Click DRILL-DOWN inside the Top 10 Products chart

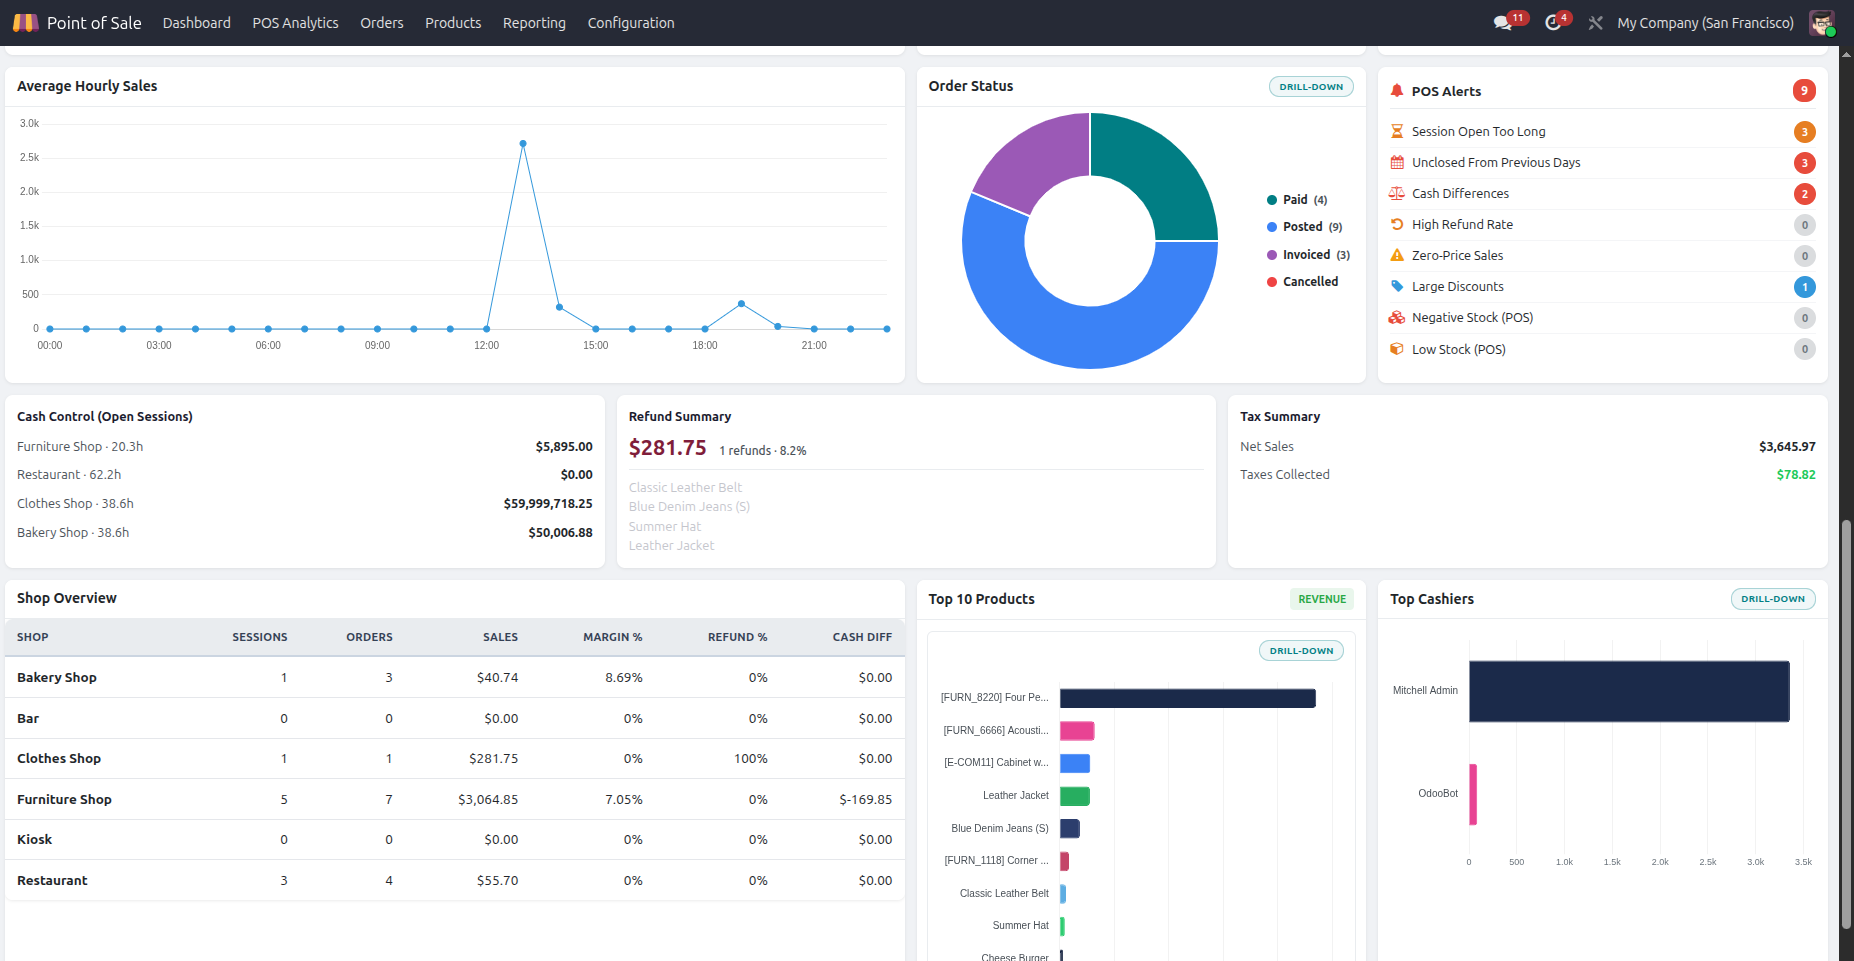(x=1301, y=651)
